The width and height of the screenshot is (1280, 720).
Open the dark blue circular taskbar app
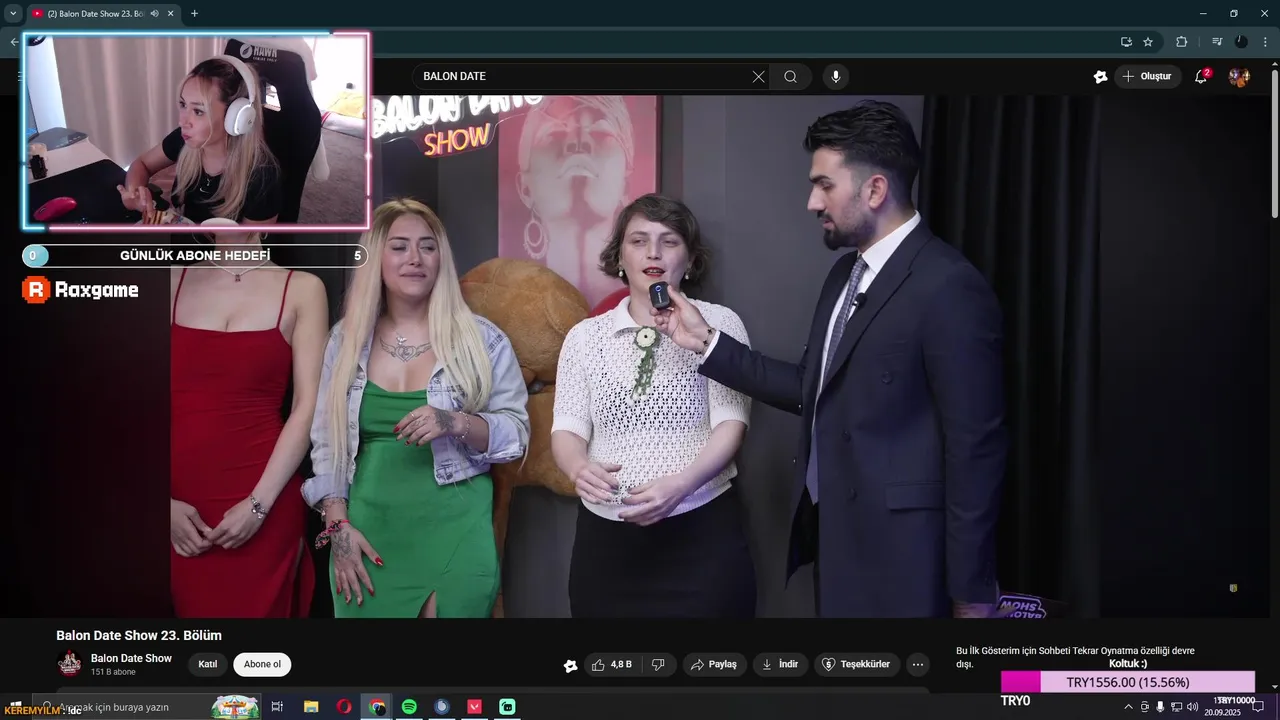tap(442, 707)
